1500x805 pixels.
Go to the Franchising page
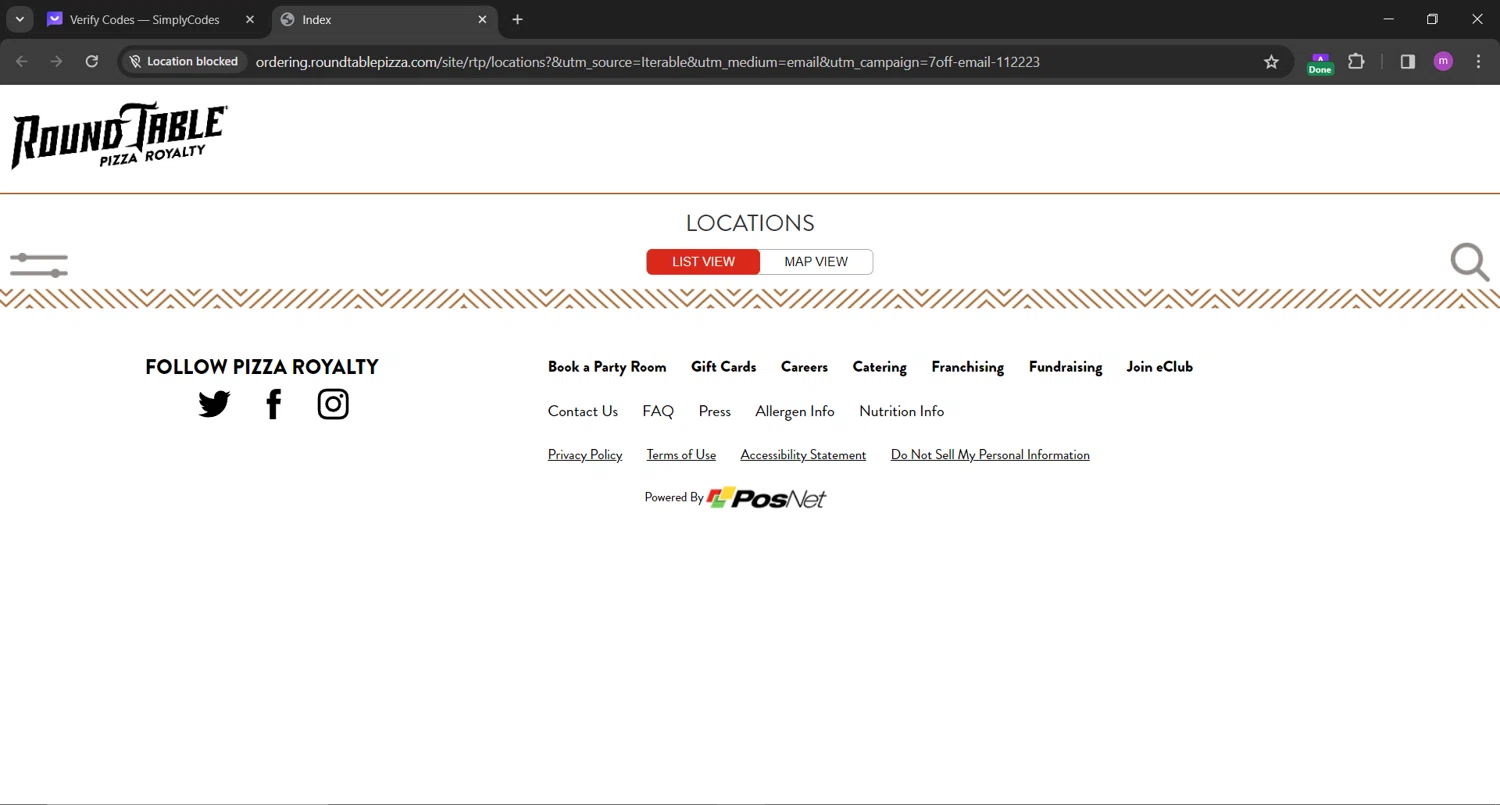[967, 367]
